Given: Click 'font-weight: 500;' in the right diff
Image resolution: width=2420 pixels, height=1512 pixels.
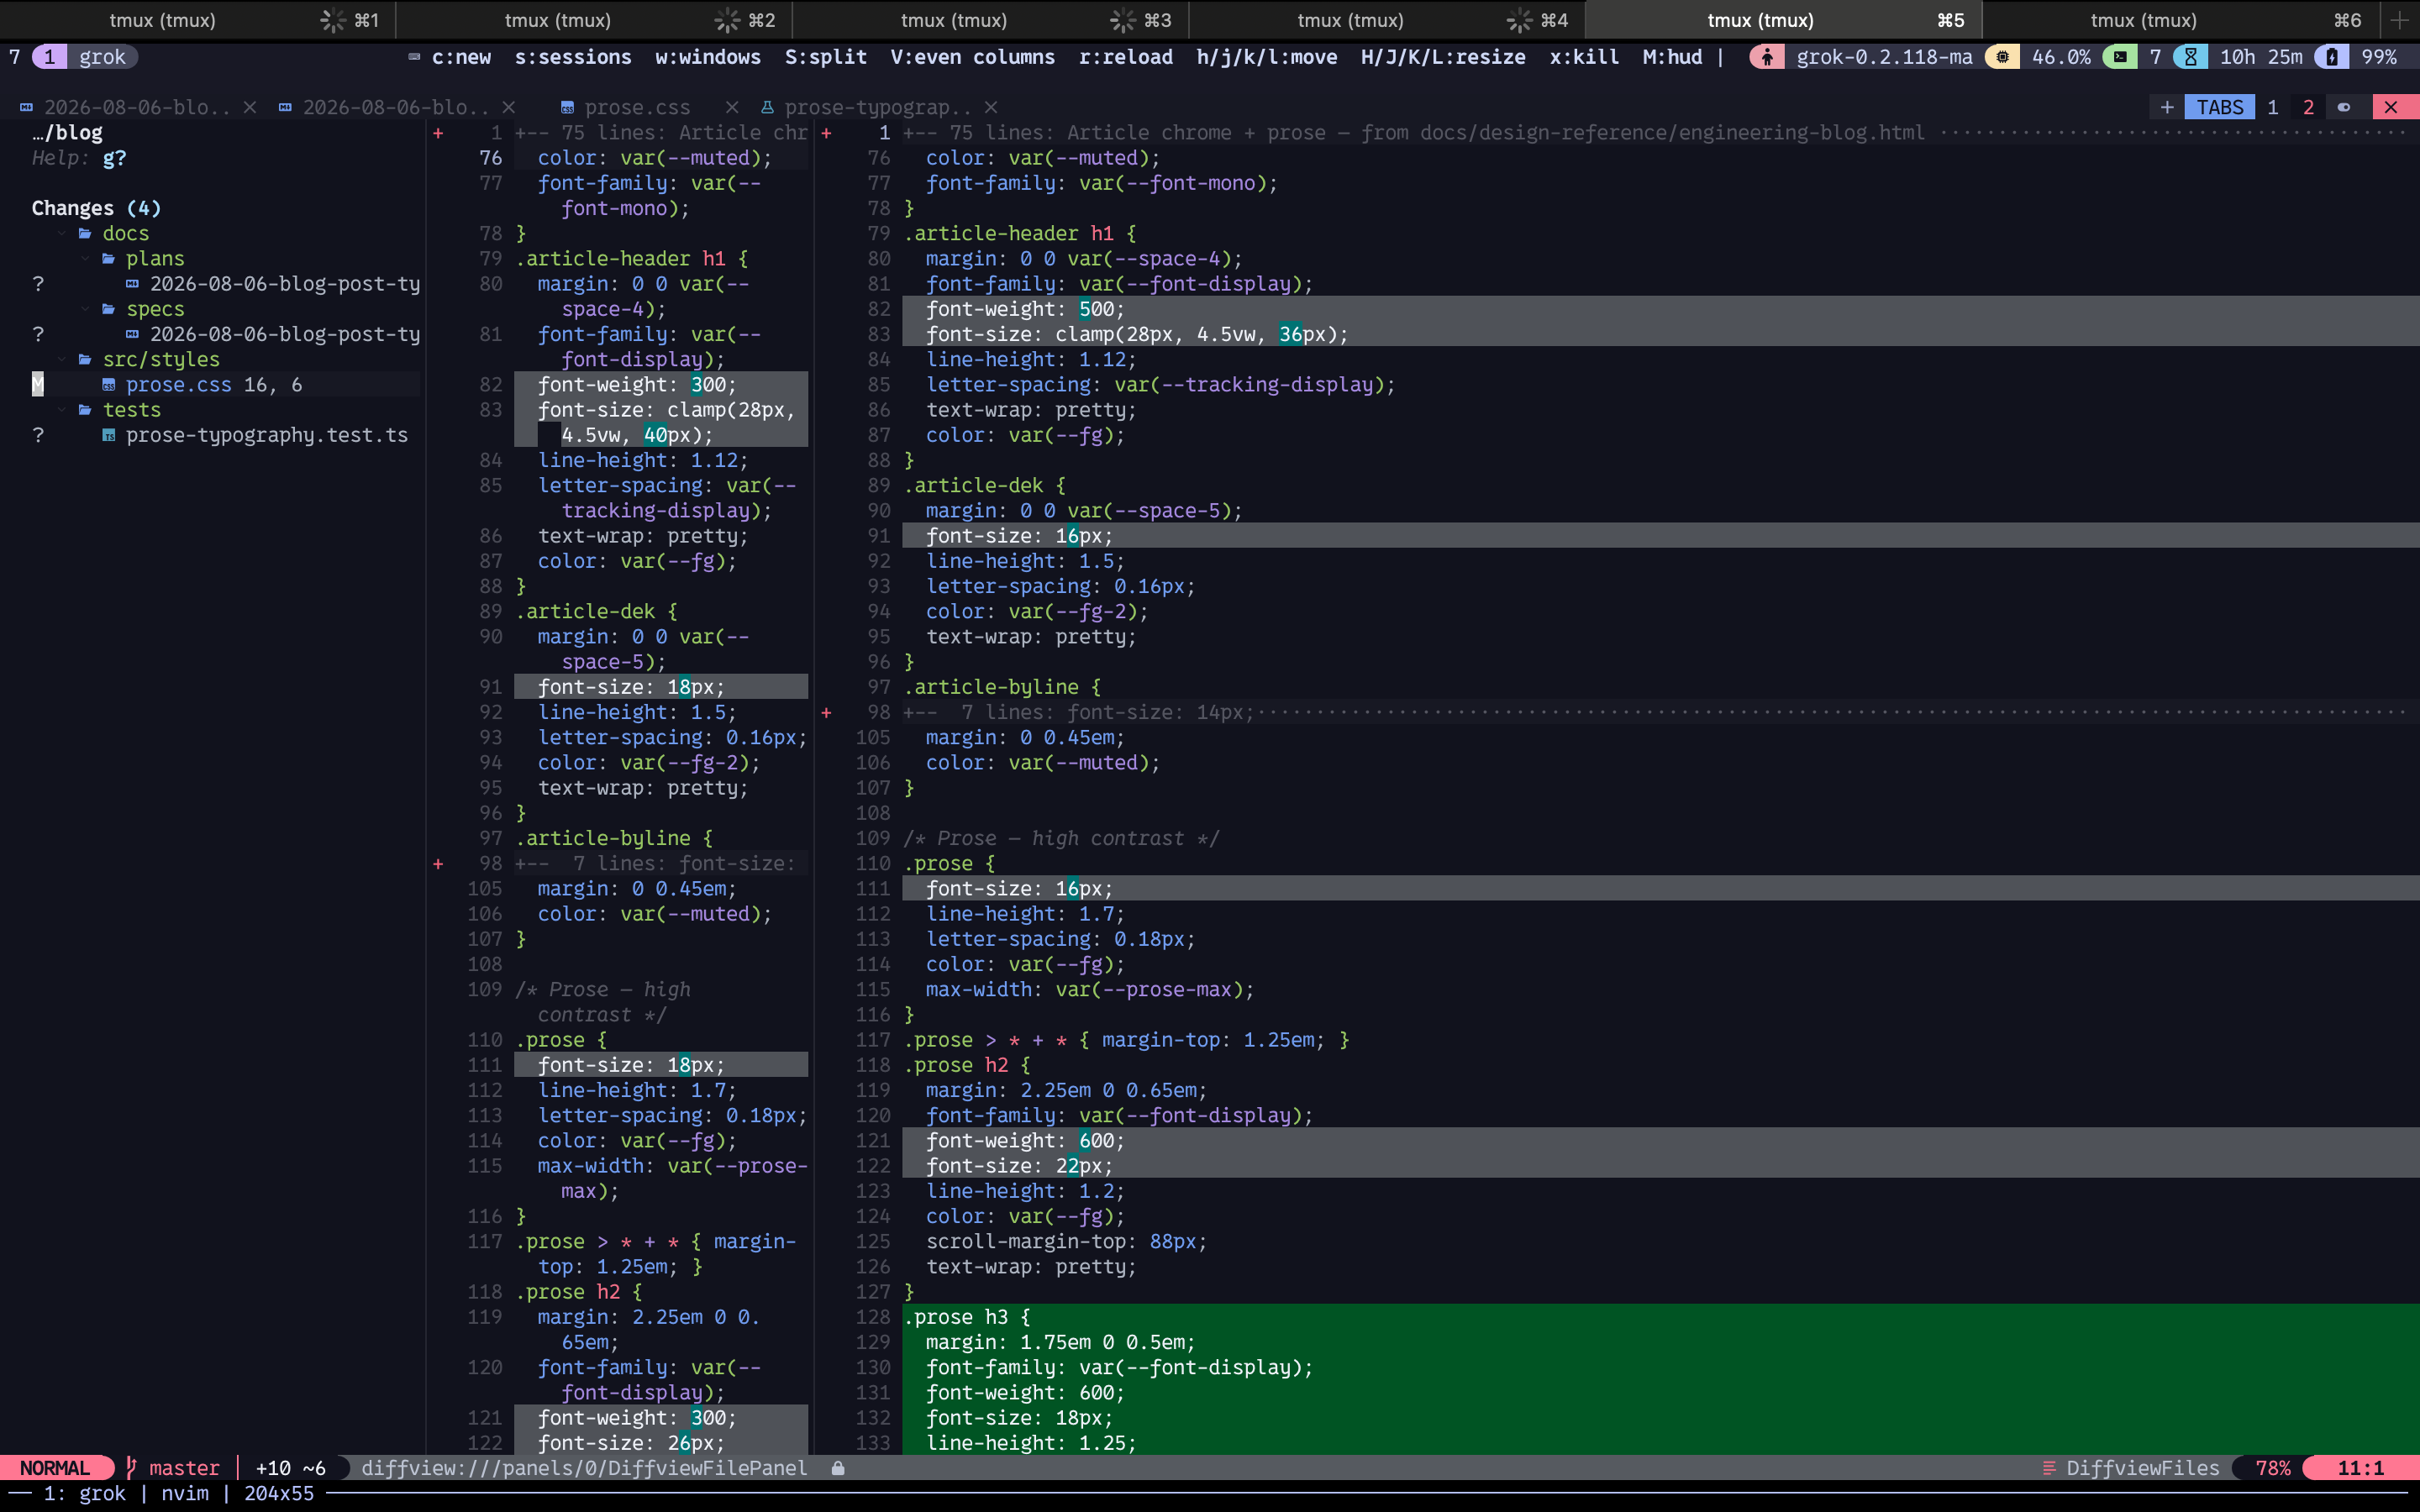Looking at the screenshot, I should [x=1025, y=309].
